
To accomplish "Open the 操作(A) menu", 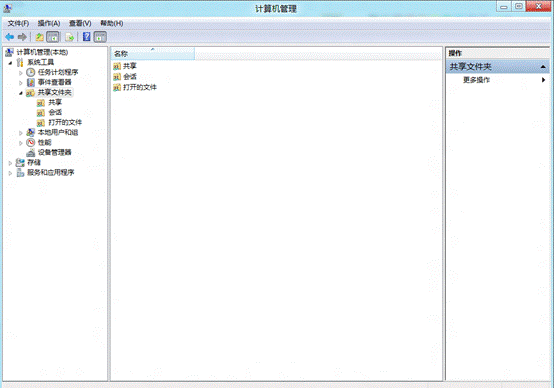I will click(x=49, y=23).
